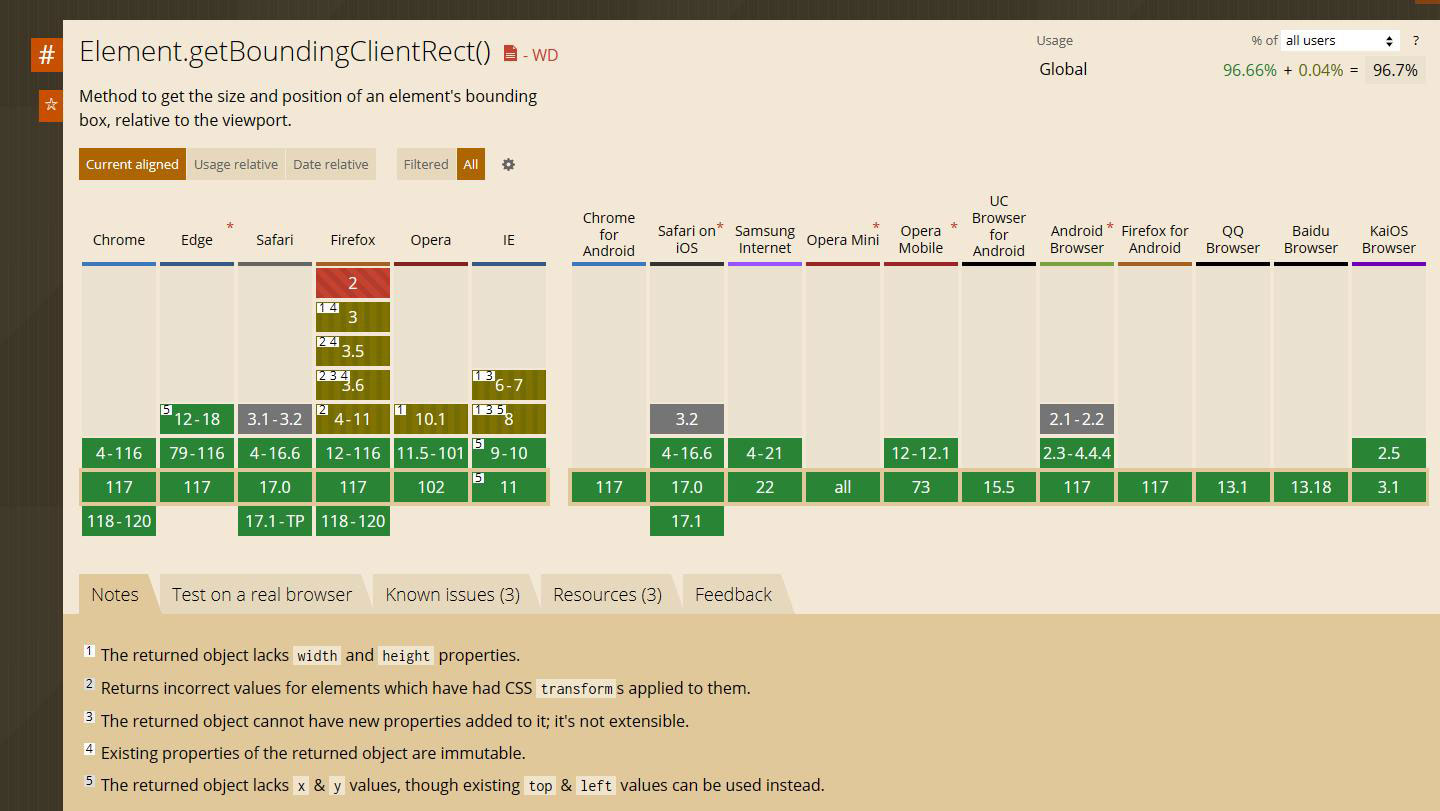The image size is (1440, 811).
Task: Select the Firefox 3.5 cell
Action: coord(353,351)
